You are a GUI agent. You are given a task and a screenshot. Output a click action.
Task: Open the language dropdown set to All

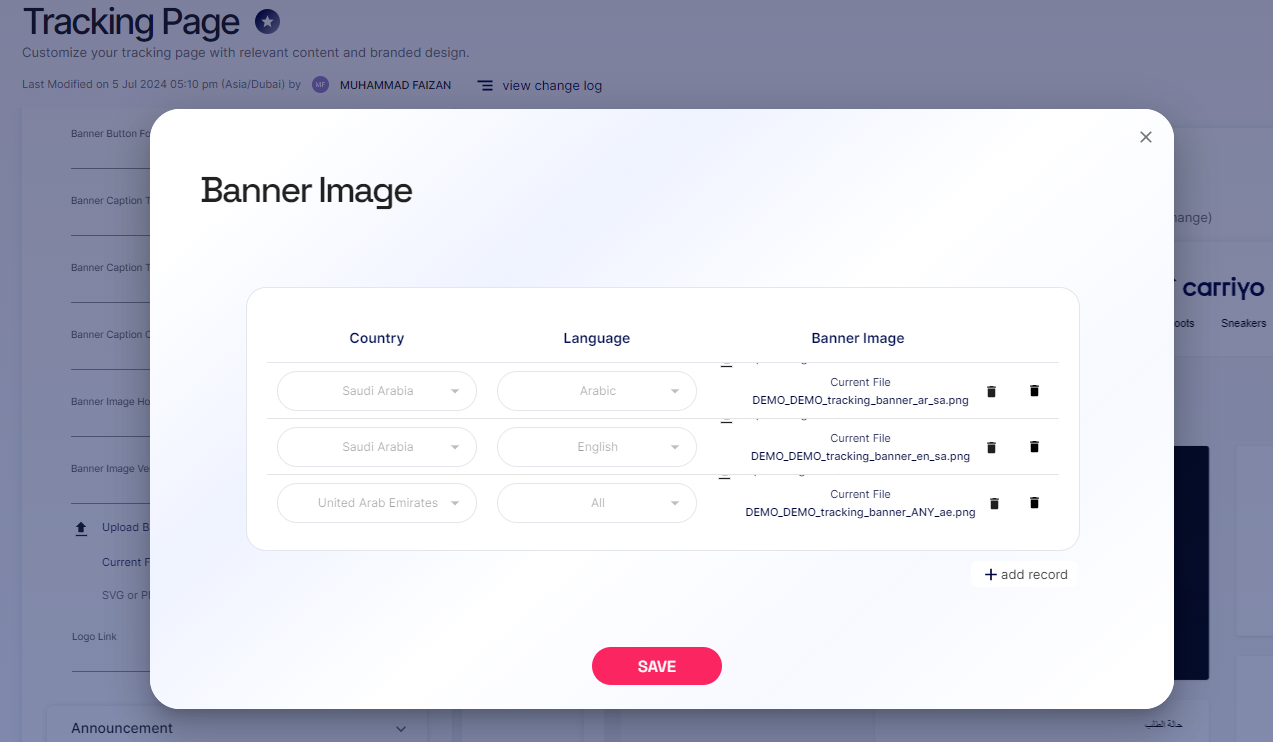pos(597,503)
